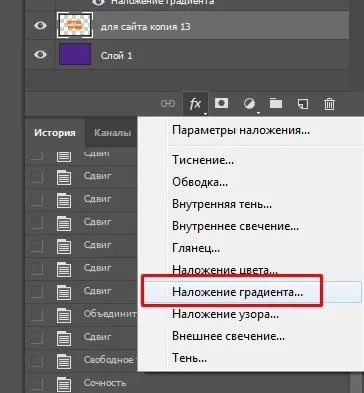Select 'Наложение узора...' menu entry
This screenshot has height=393, width=364.
point(225,314)
